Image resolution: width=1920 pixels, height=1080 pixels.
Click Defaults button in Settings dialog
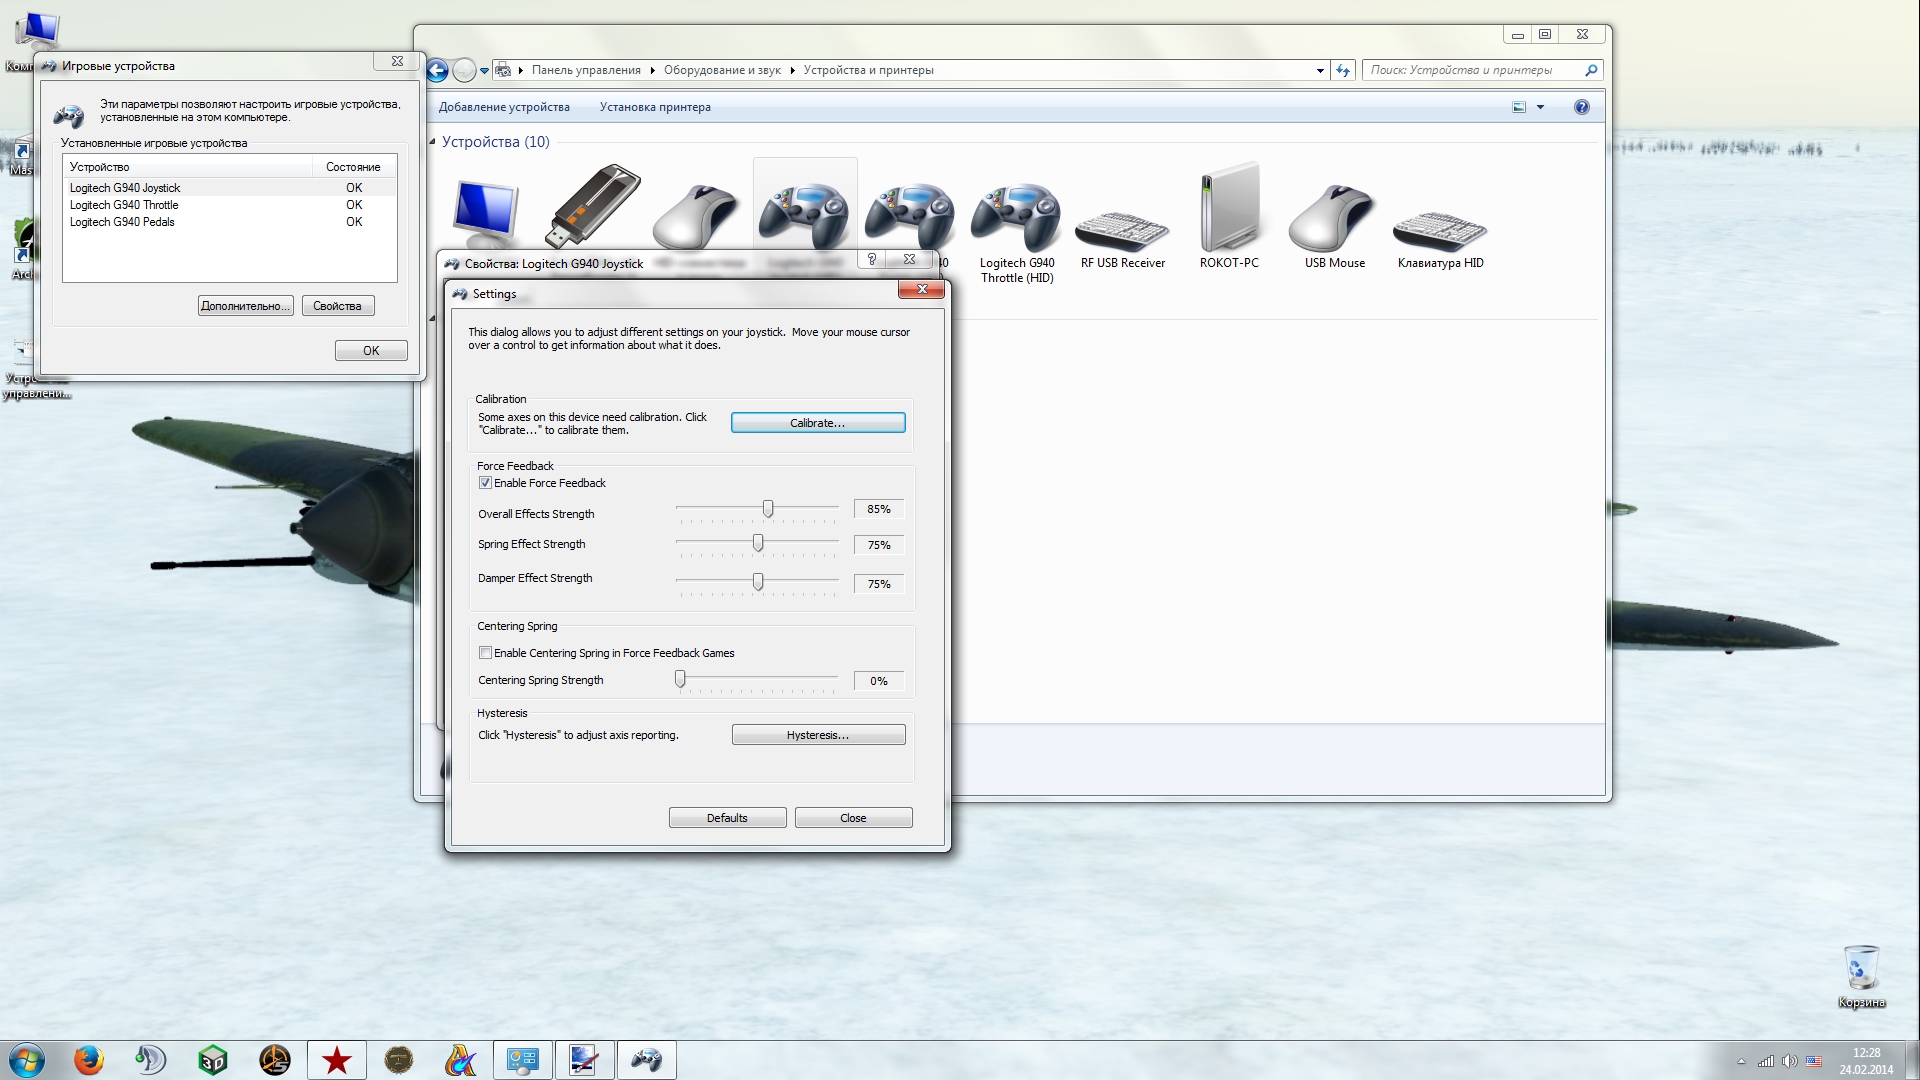(727, 818)
